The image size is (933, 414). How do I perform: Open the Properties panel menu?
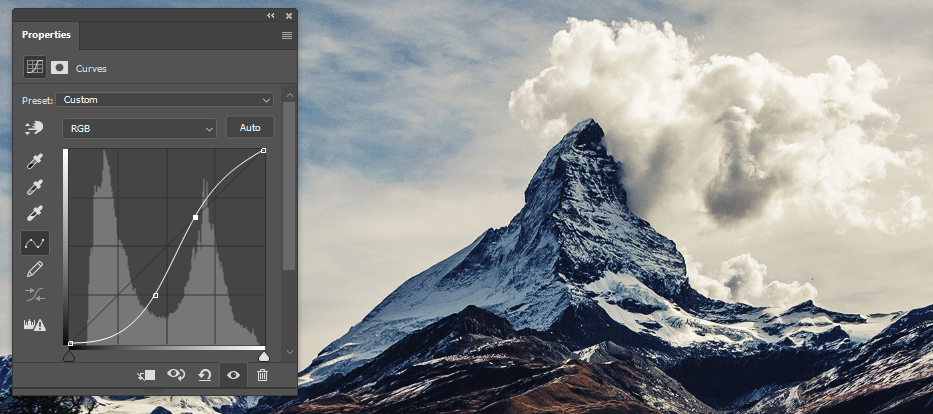tap(287, 36)
